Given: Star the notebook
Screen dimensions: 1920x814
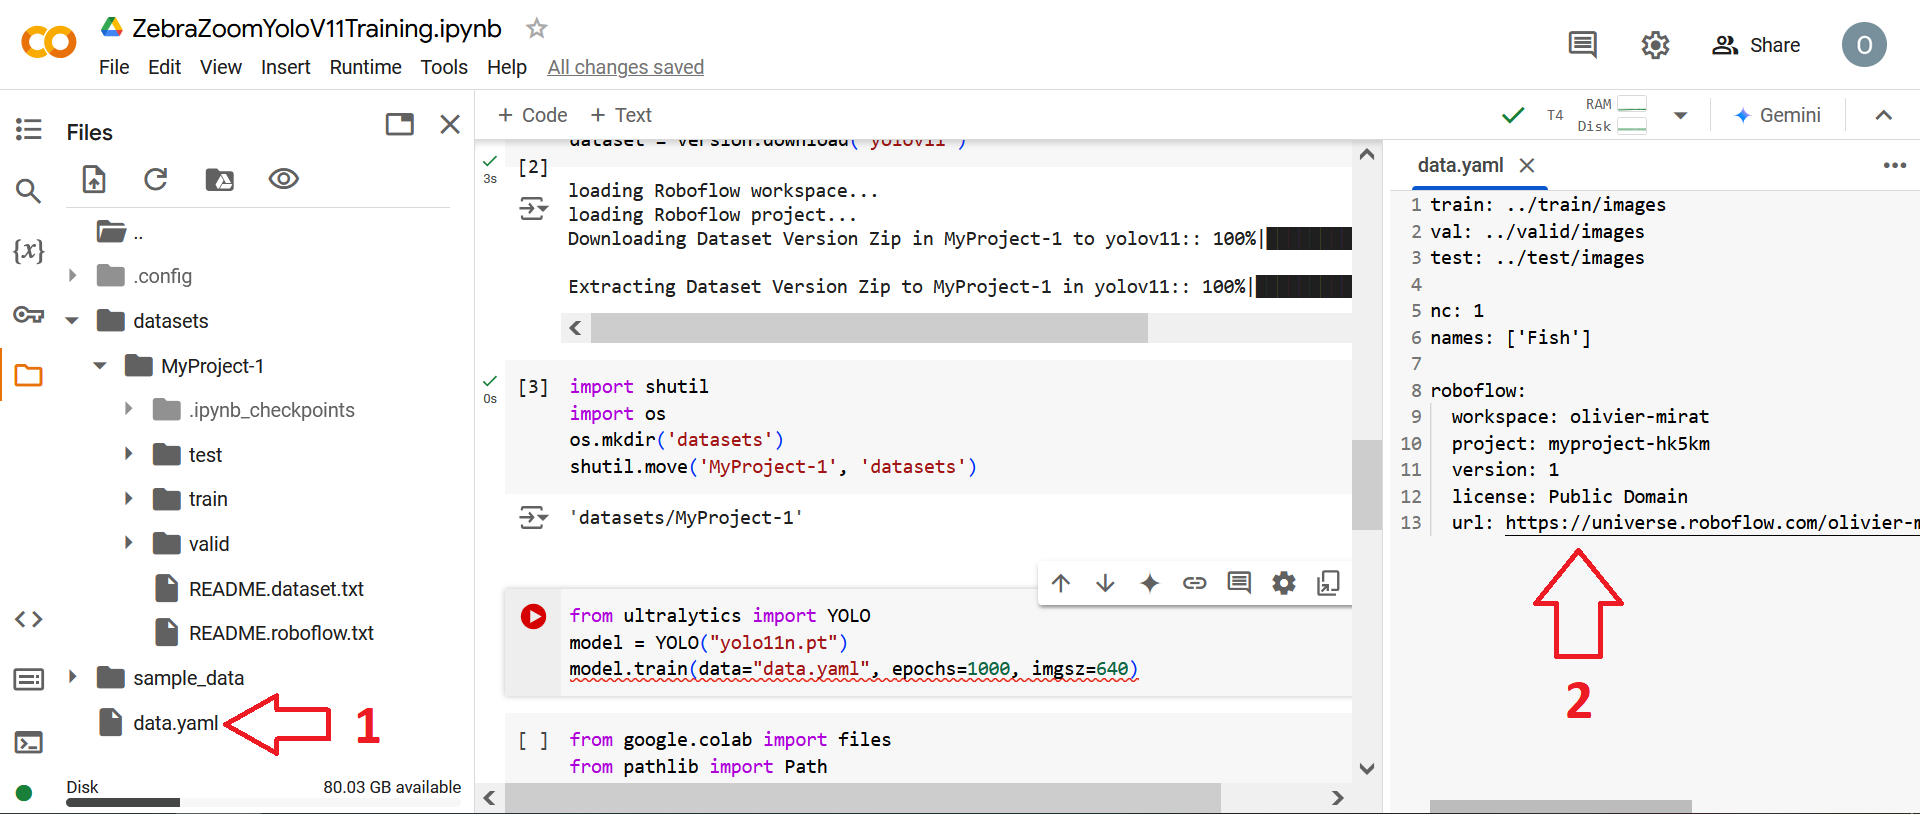Looking at the screenshot, I should 537,28.
